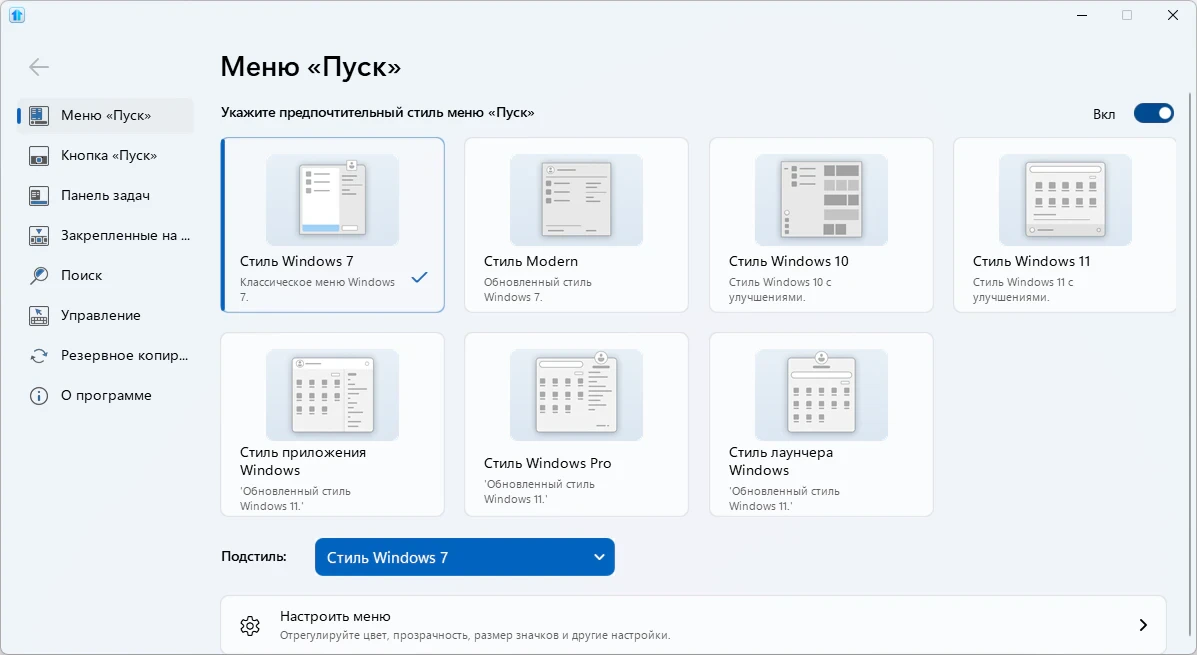Open the Кнопка «Пуск» section
The image size is (1197, 655).
pyautogui.click(x=106, y=156)
